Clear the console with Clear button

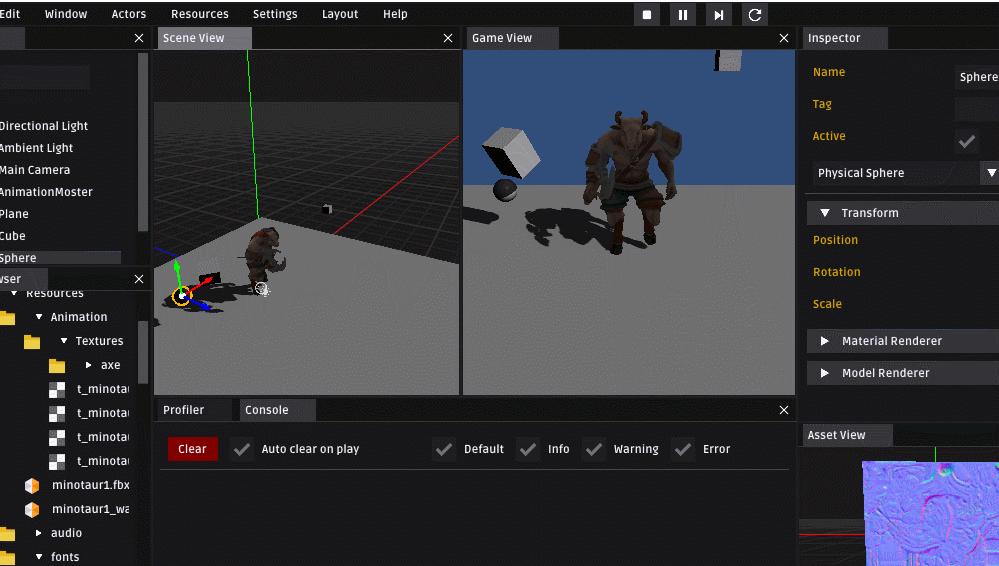(192, 449)
